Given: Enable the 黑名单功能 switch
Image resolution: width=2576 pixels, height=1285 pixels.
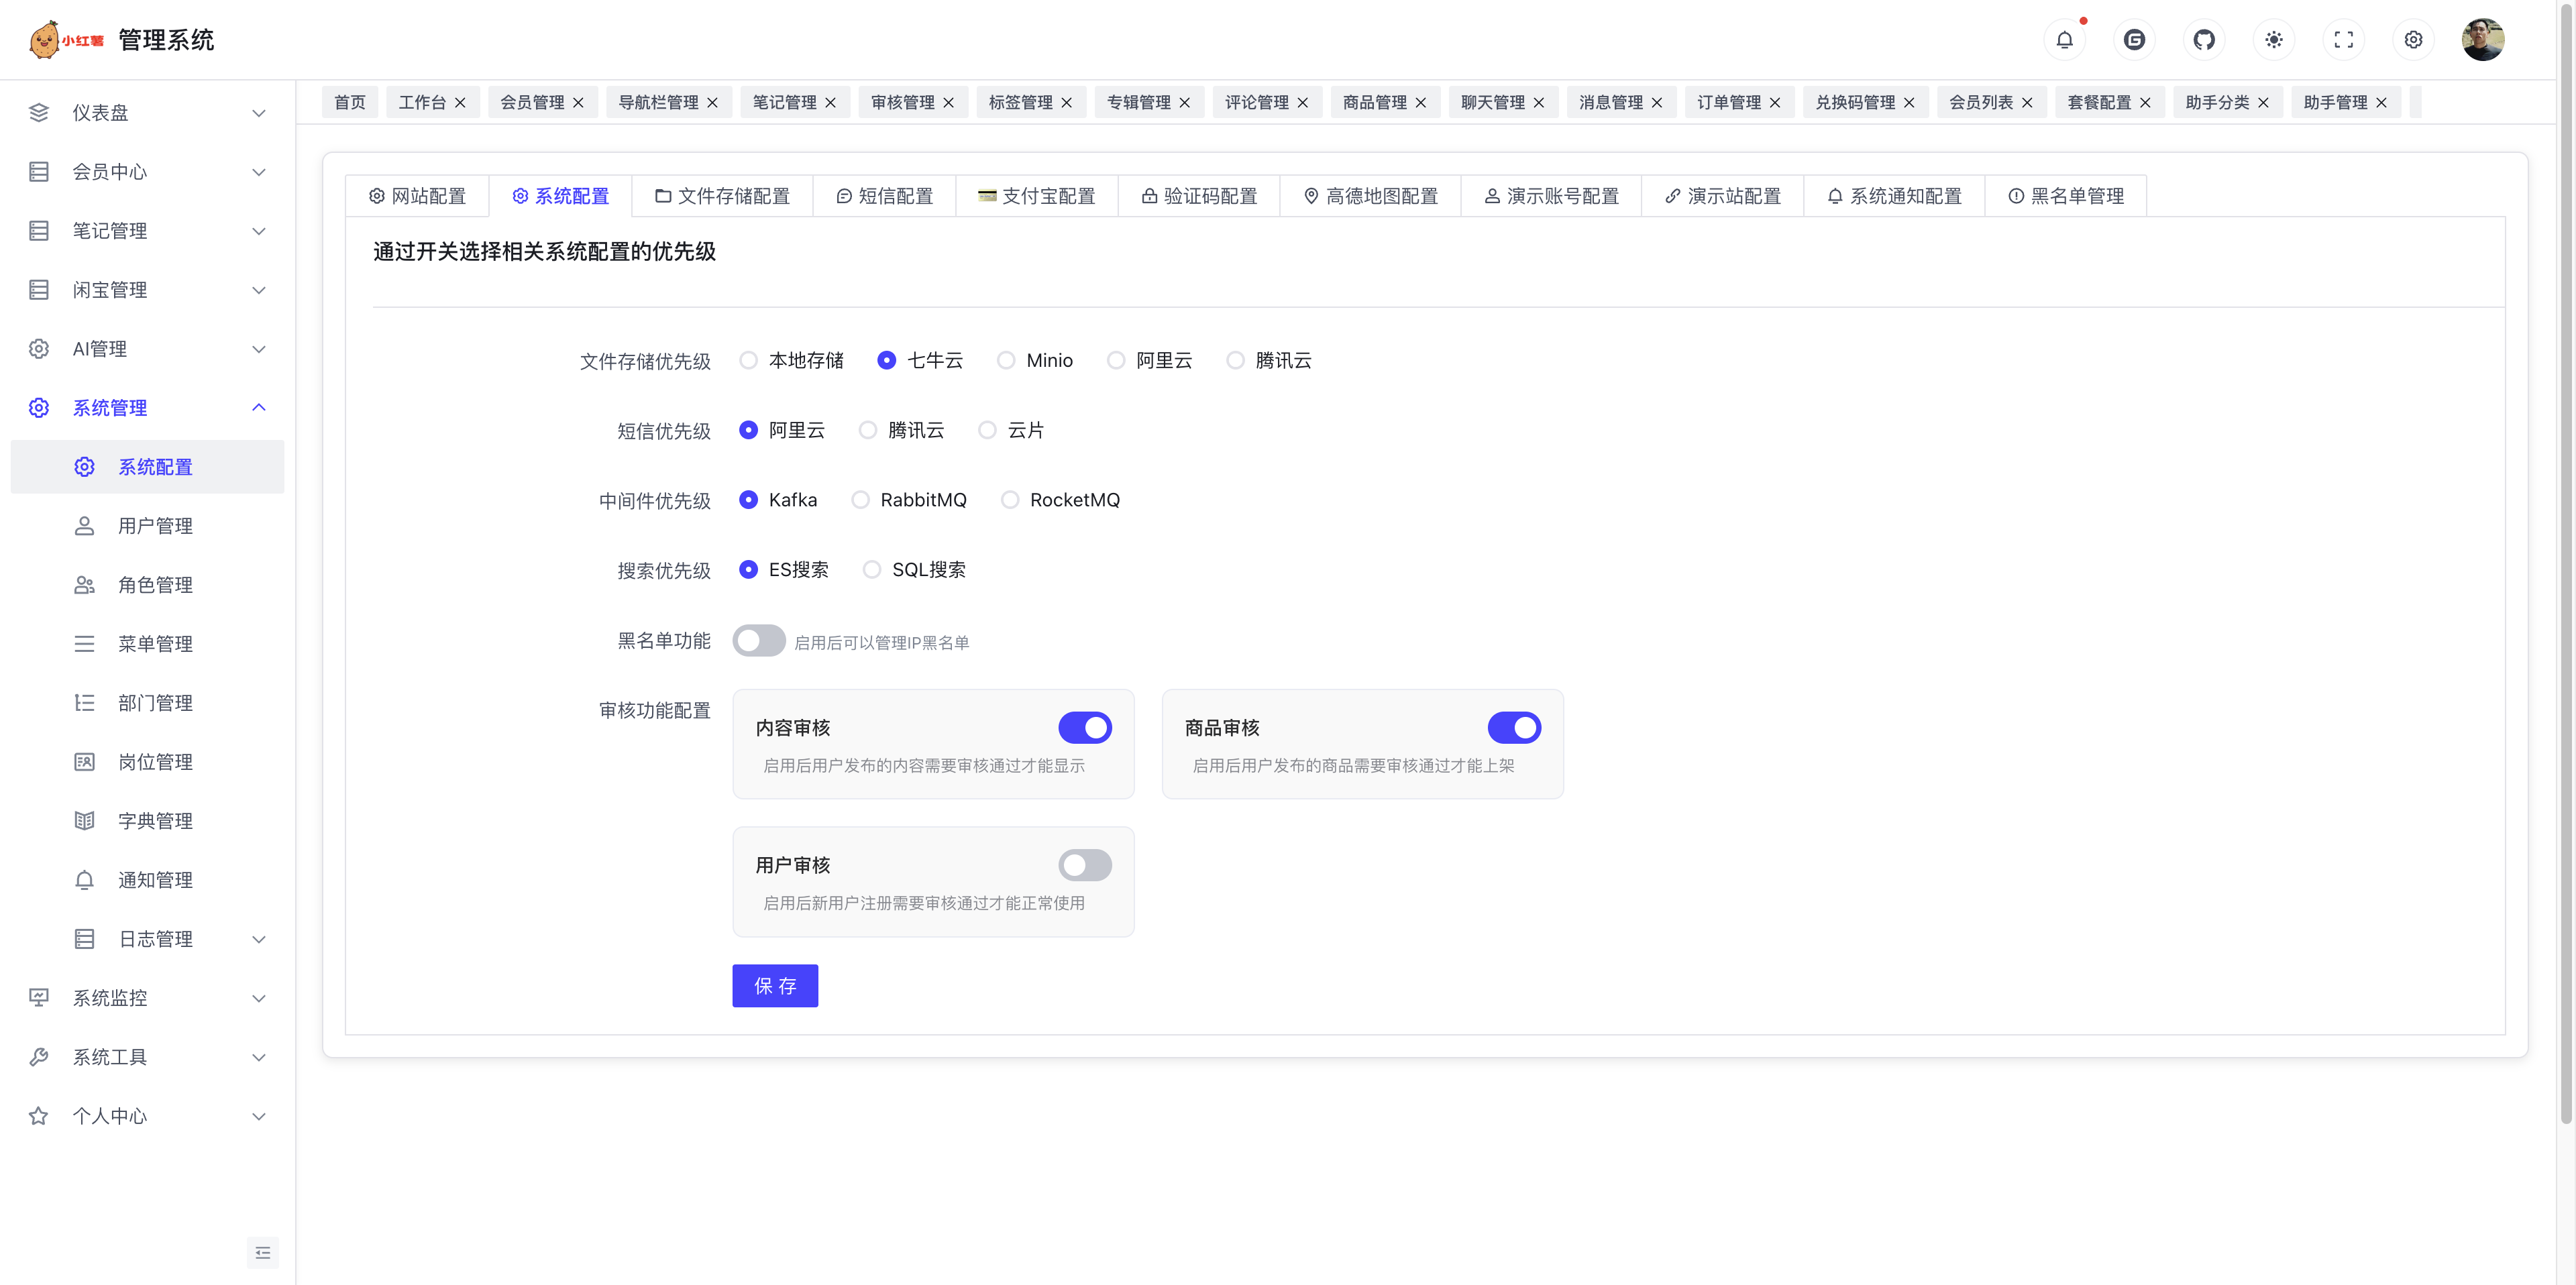Looking at the screenshot, I should [x=759, y=641].
